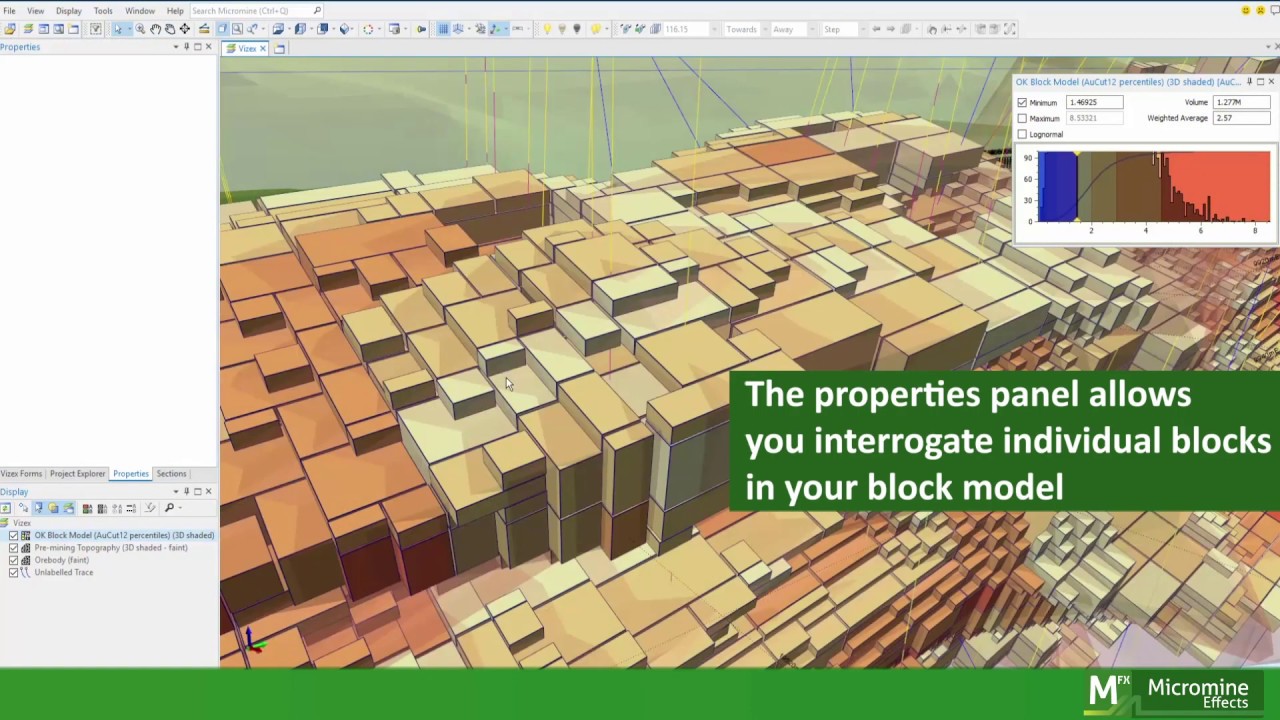Screen dimensions: 1280x720
Task: Open the Display menu
Action: pyautogui.click(x=69, y=10)
